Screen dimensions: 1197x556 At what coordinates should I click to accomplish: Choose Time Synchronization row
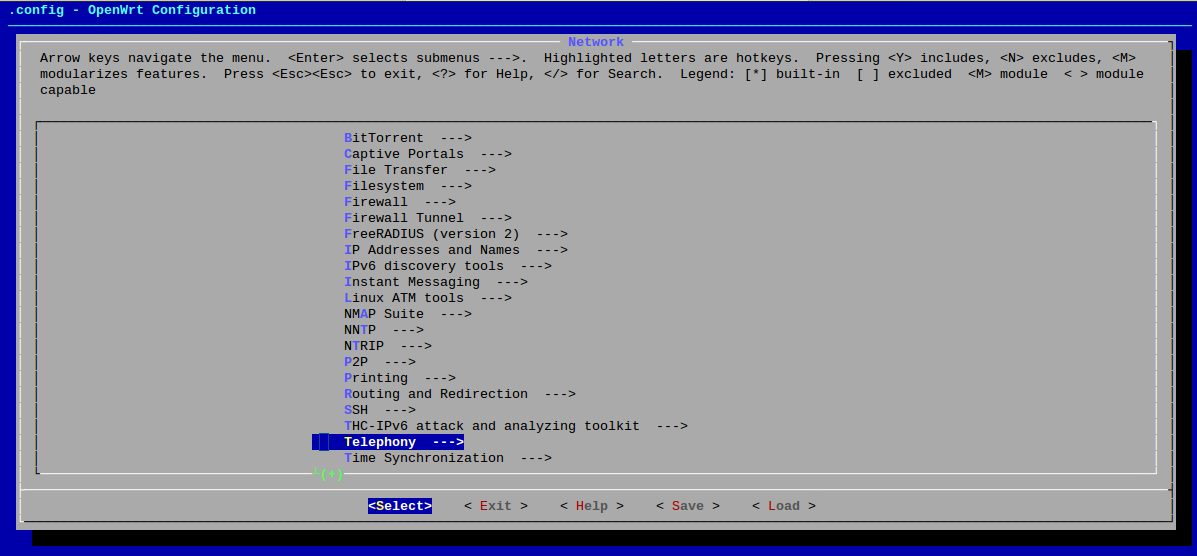(448, 459)
